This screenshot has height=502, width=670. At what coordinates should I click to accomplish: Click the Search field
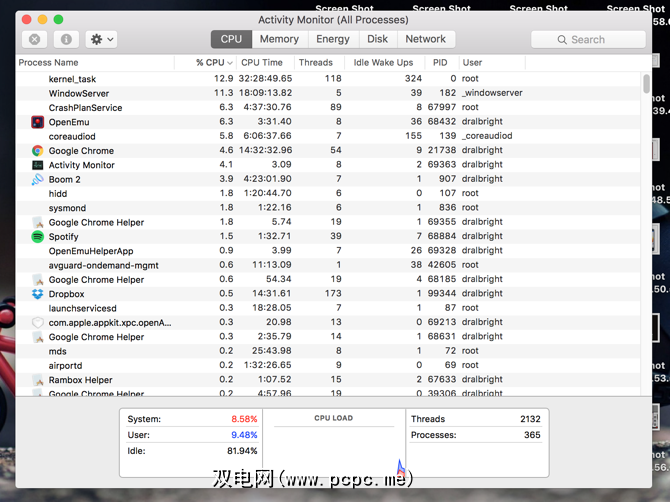[588, 39]
